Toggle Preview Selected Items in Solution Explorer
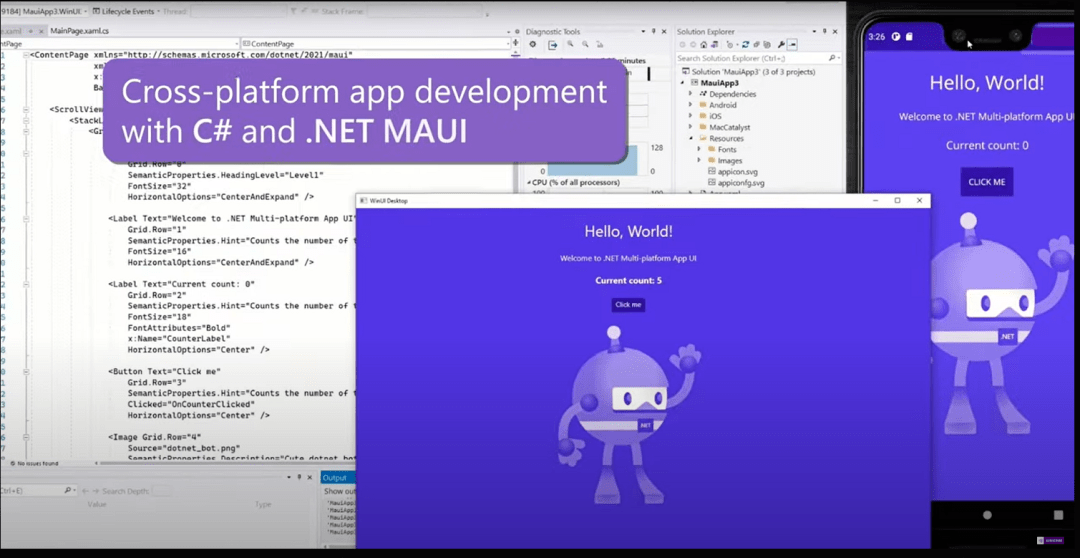Screen dimensions: 1080x558 tap(792, 45)
